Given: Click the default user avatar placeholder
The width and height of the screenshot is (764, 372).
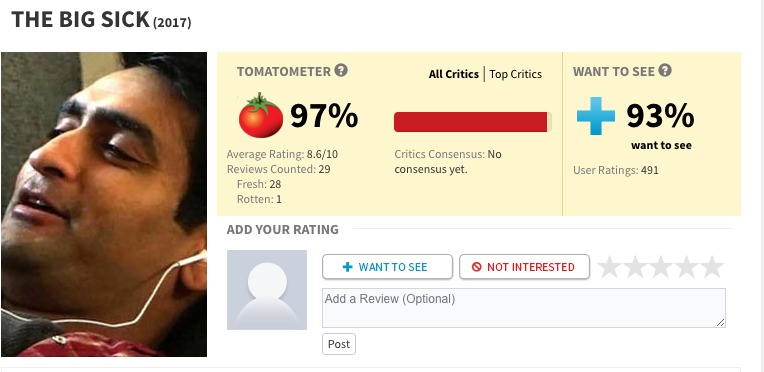Looking at the screenshot, I should [x=267, y=290].
